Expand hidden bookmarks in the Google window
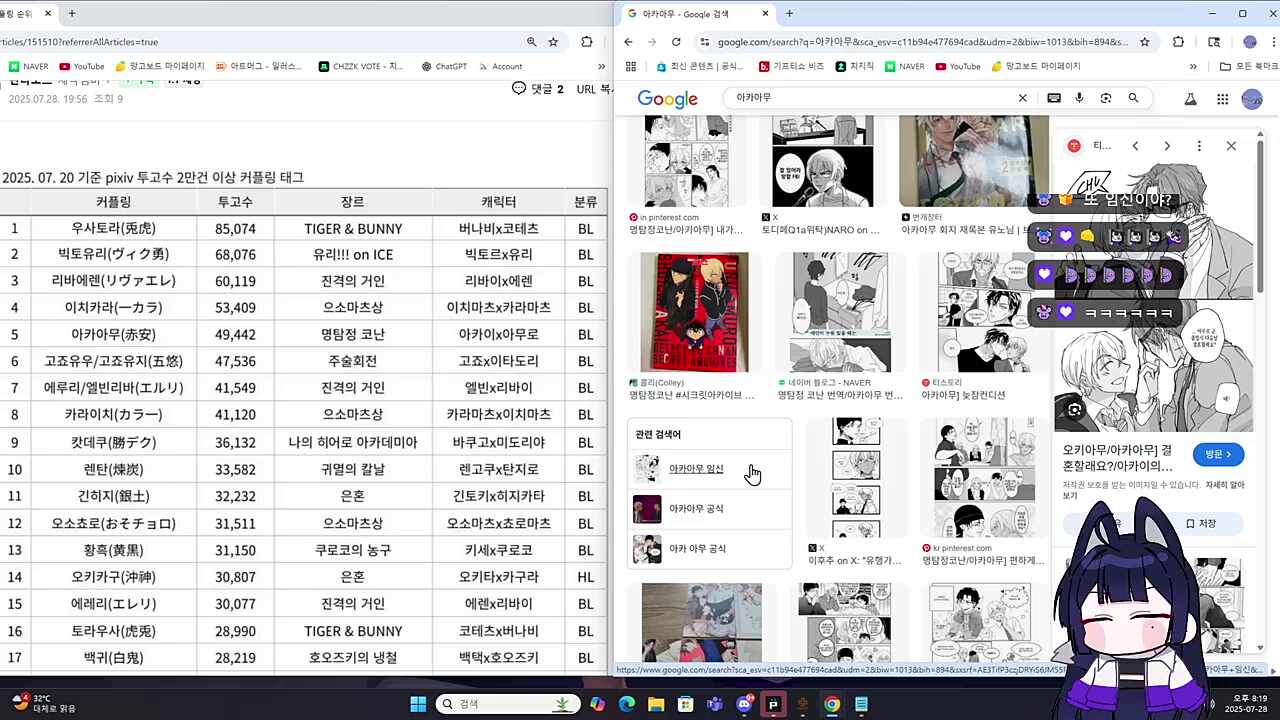This screenshot has width=1280, height=720. pyautogui.click(x=1193, y=66)
